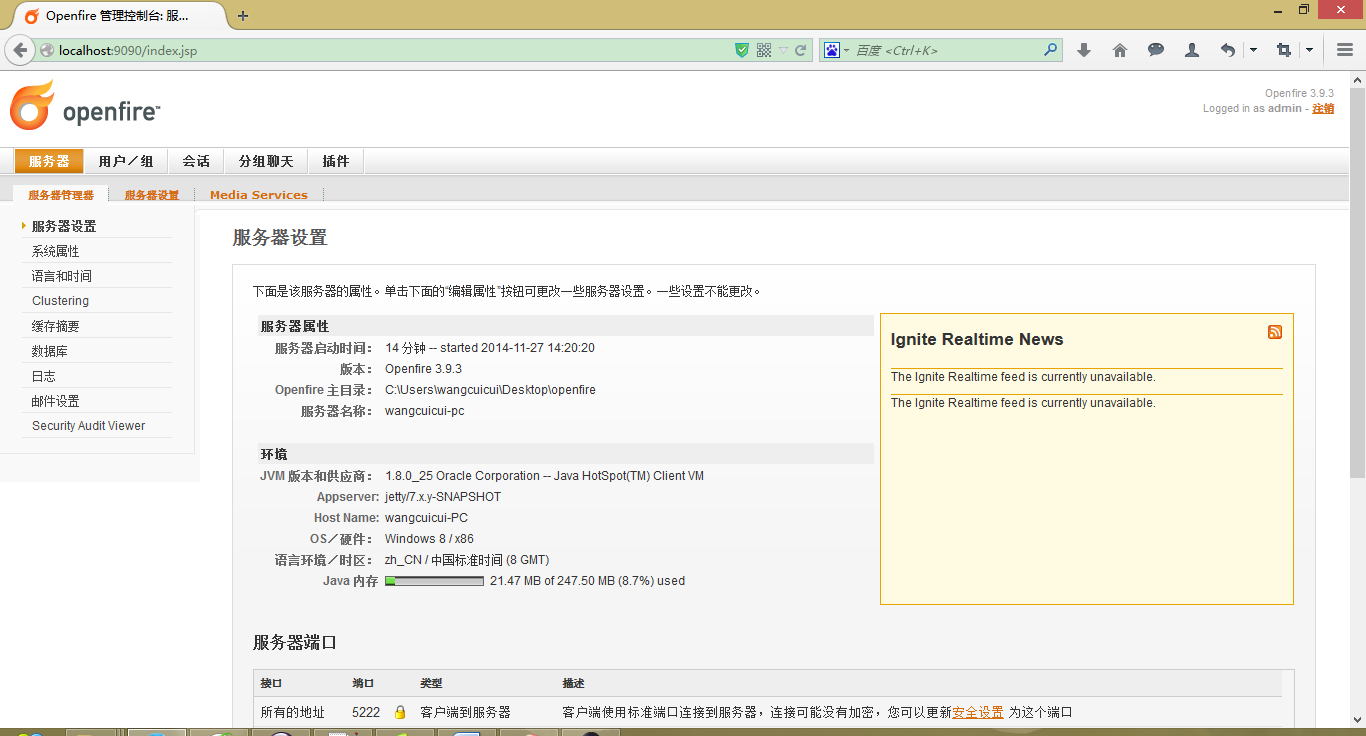1366x736 pixels.
Task: Click the 5222 port cell
Action: point(366,712)
